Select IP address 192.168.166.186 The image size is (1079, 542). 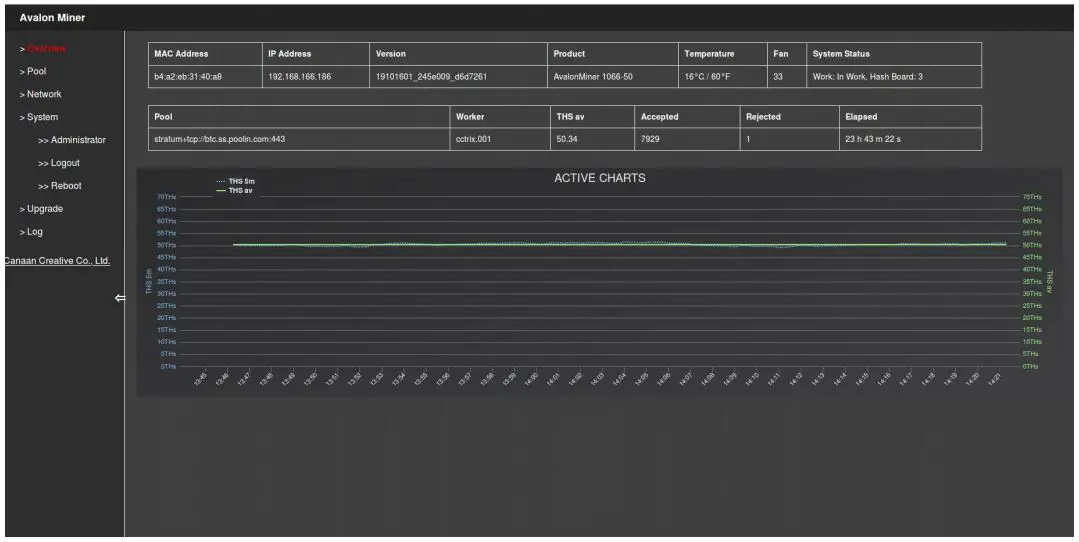coord(299,77)
